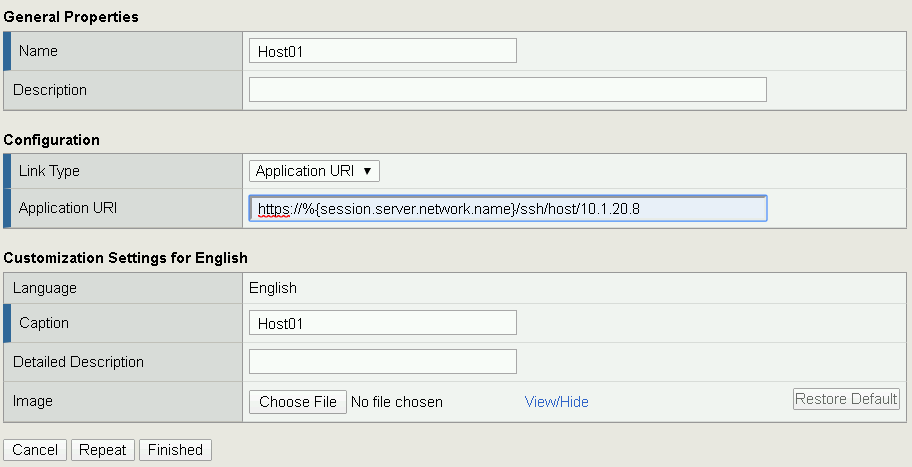Click the Customization Settings for English heading
Screen dimensions: 912x467
pos(126,258)
